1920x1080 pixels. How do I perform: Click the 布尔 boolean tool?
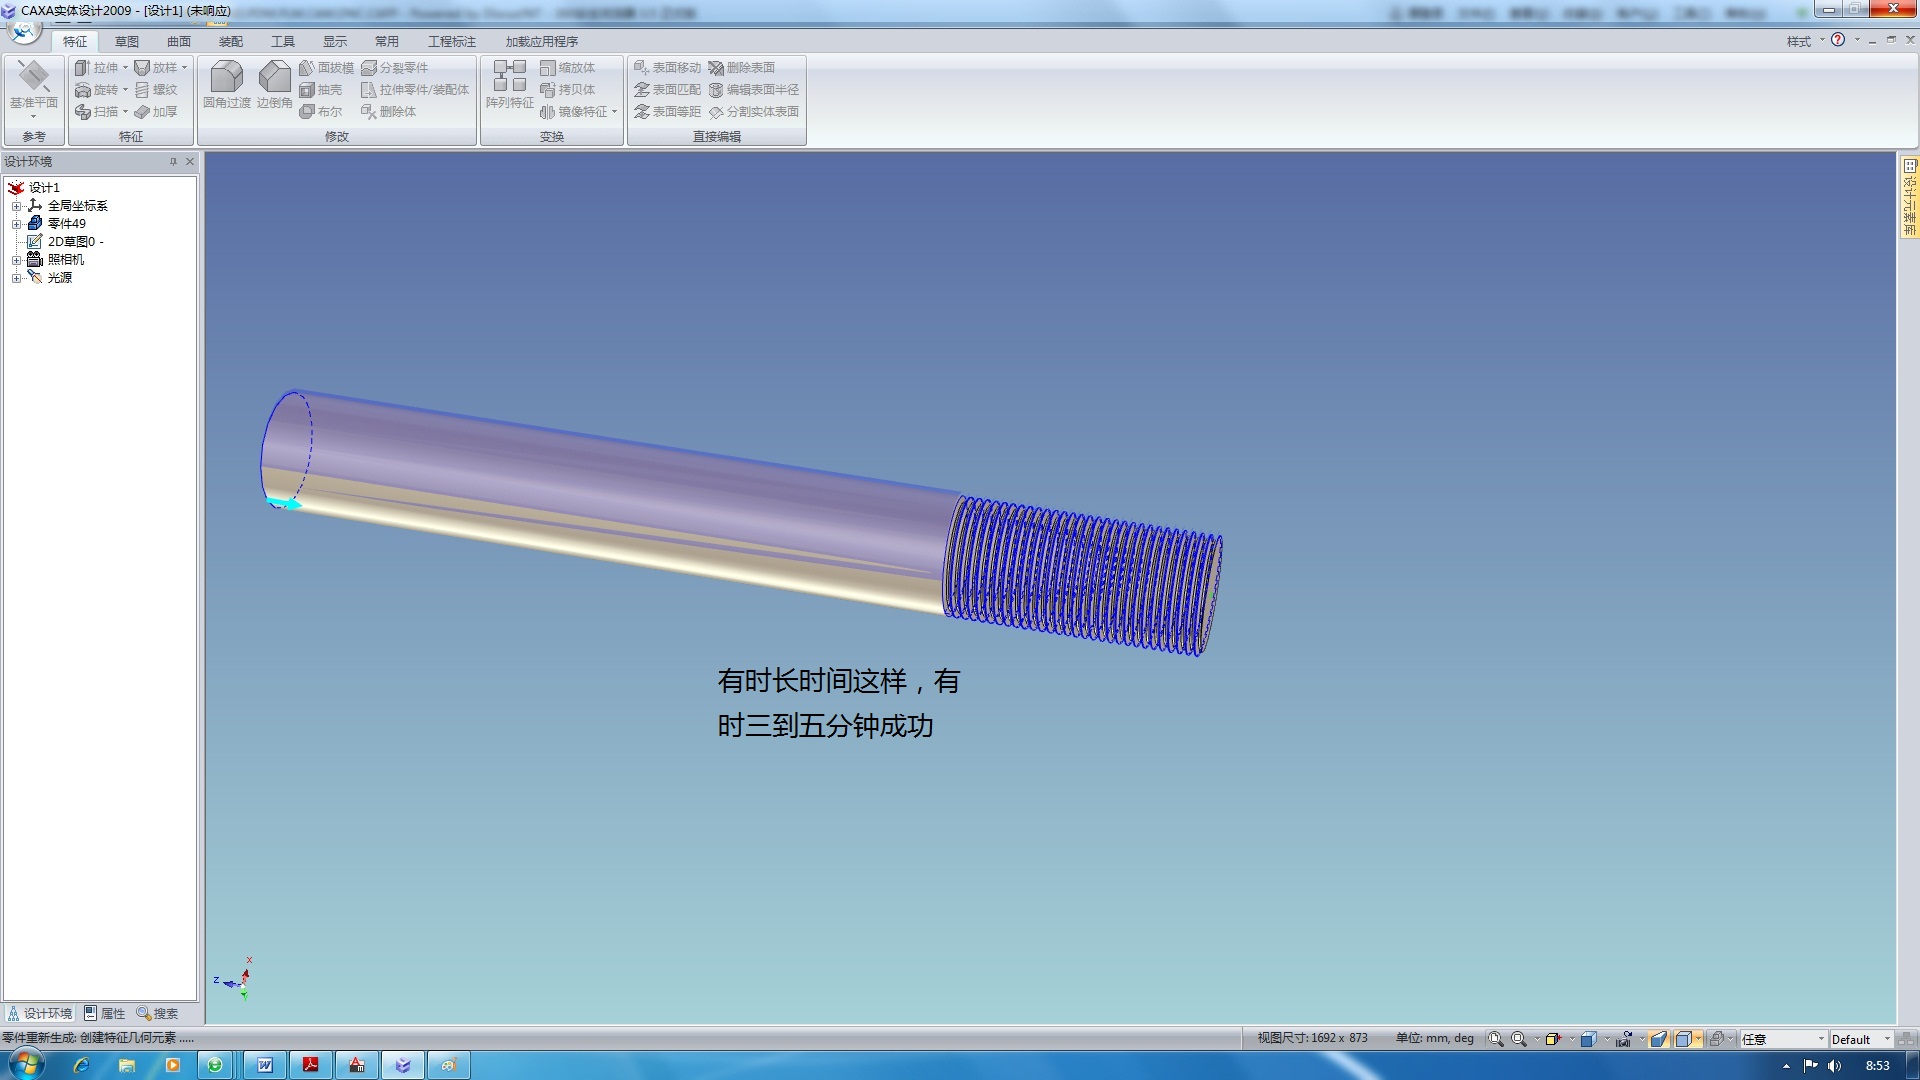click(321, 111)
